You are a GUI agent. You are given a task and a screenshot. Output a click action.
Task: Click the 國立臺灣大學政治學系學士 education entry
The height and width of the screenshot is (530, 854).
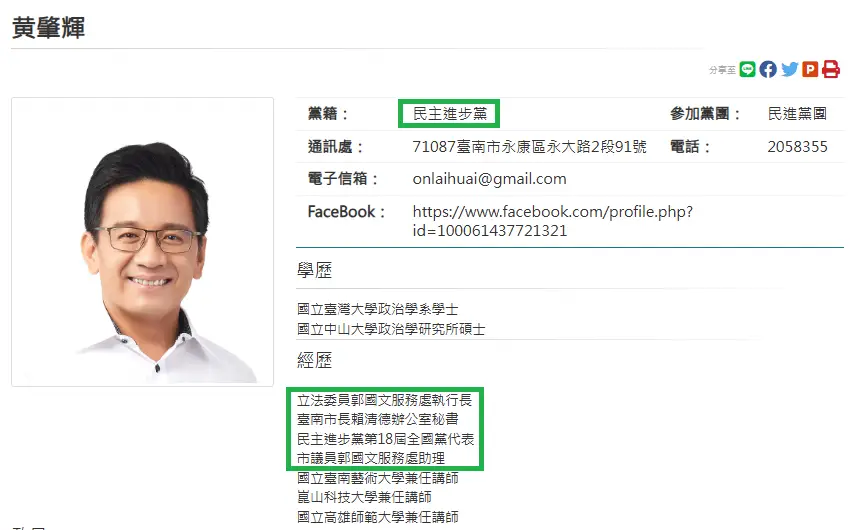377,309
